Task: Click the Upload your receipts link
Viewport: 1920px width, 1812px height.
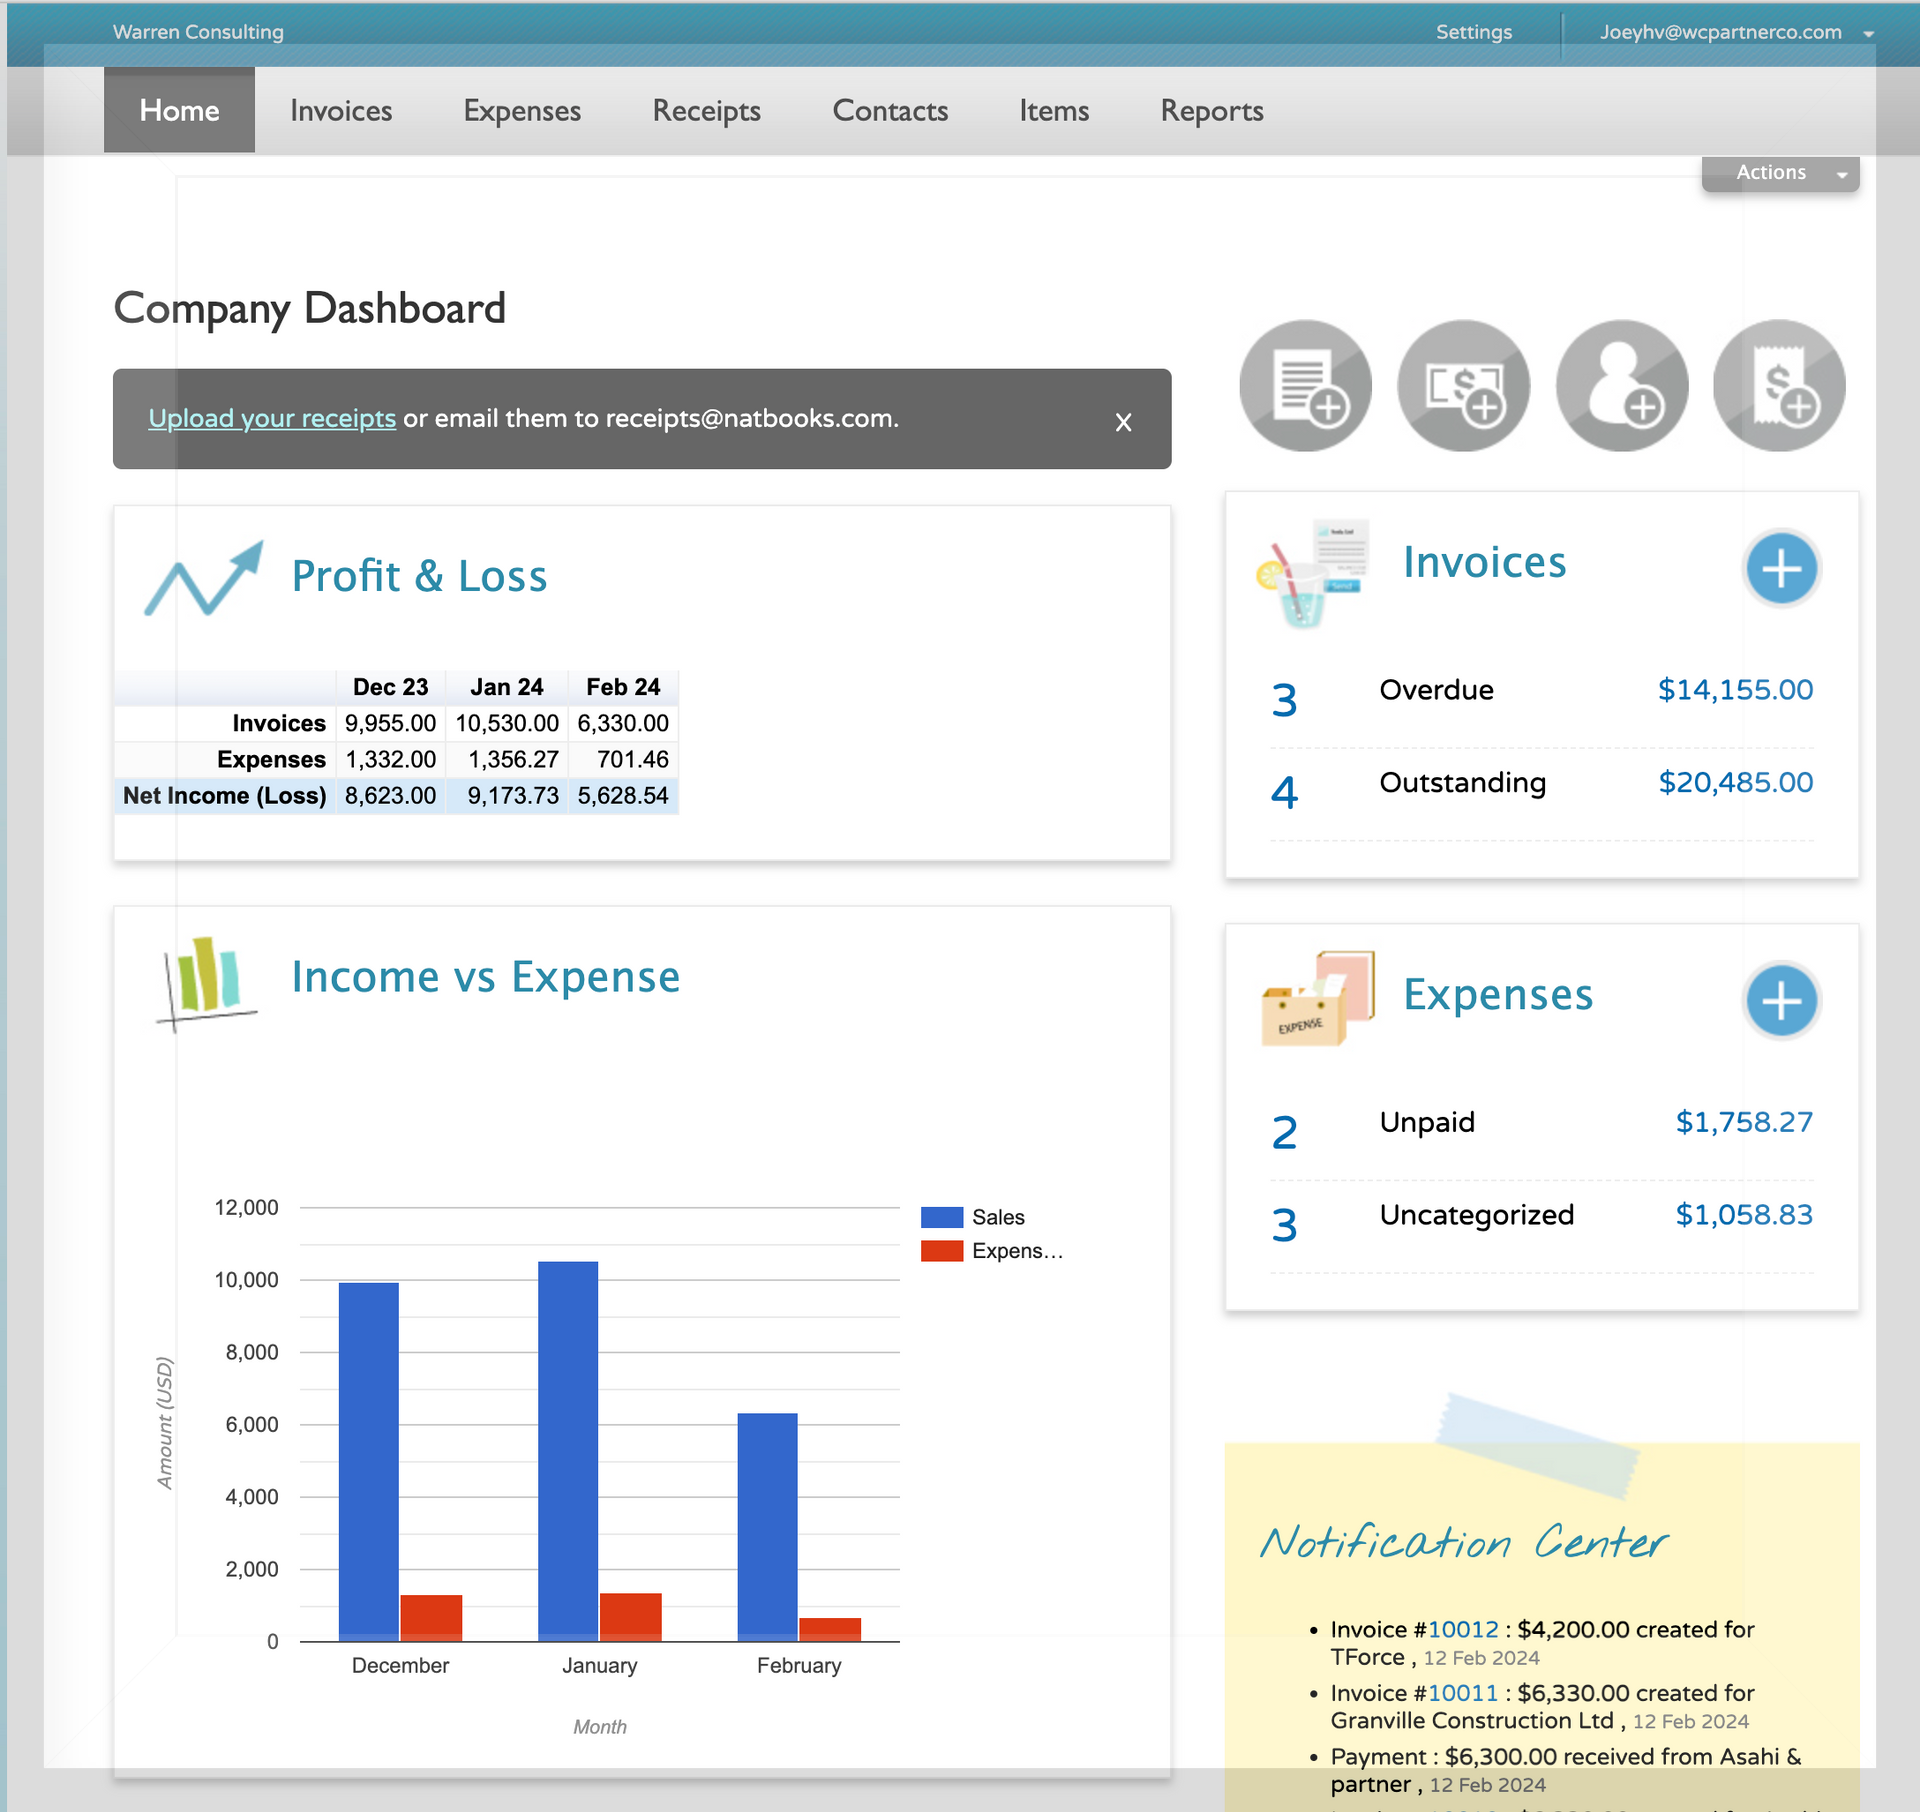Action: coord(272,418)
